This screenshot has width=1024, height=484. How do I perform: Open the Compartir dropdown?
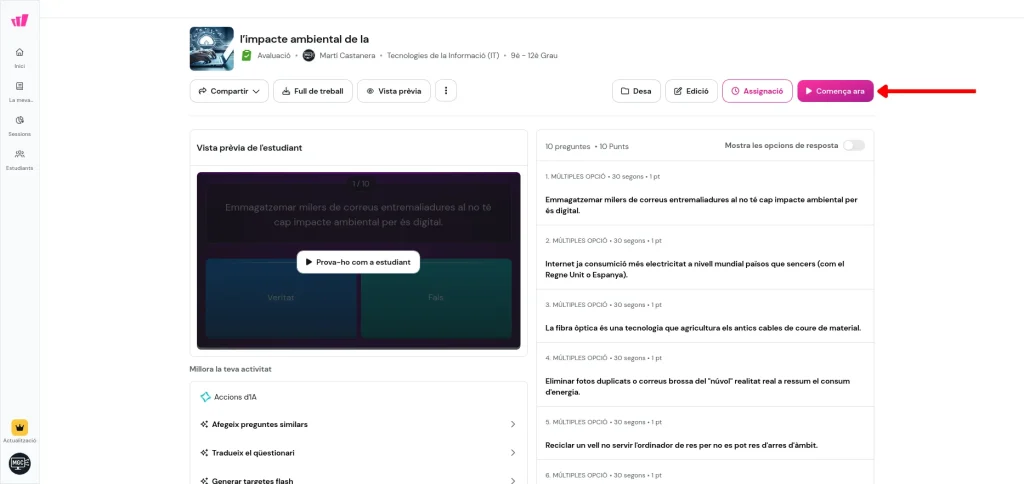229,91
